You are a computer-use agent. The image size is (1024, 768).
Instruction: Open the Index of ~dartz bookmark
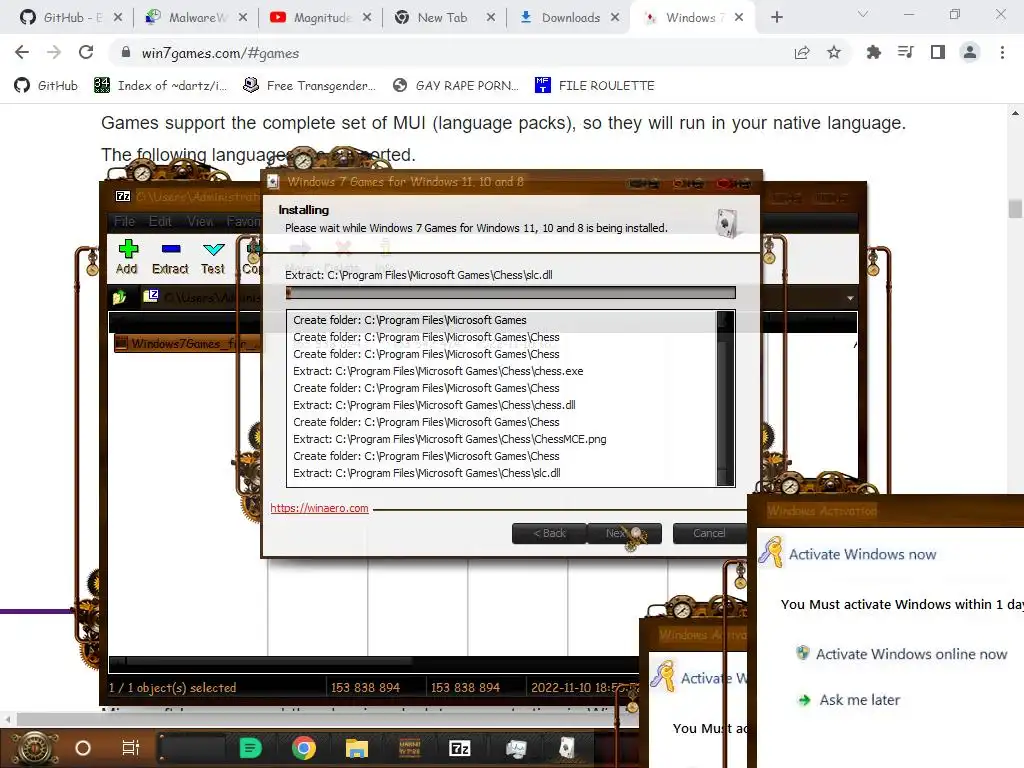click(x=161, y=86)
